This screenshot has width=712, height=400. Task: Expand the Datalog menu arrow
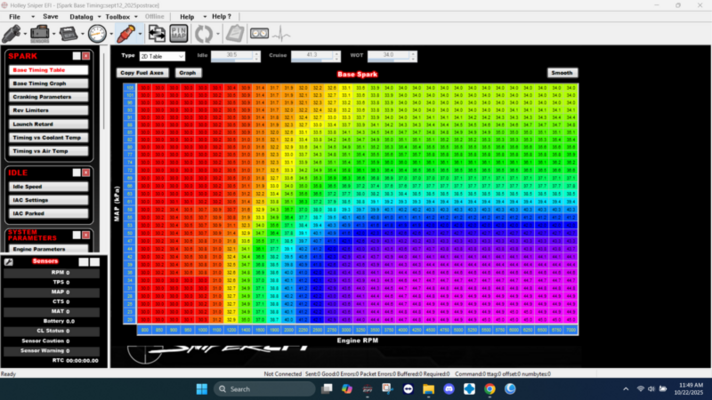(99, 17)
